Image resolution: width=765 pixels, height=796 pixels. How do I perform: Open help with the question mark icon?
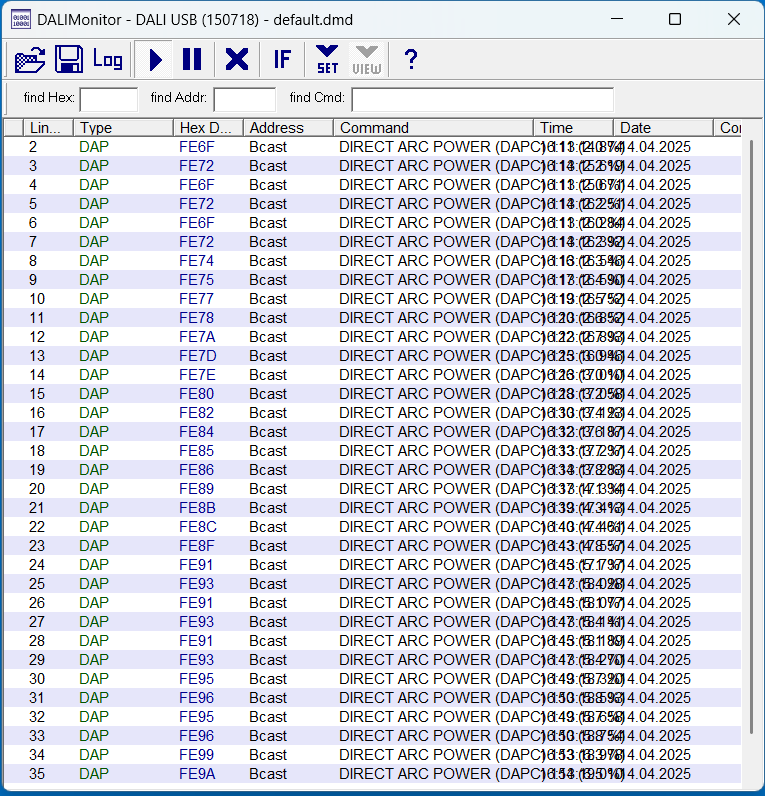410,60
